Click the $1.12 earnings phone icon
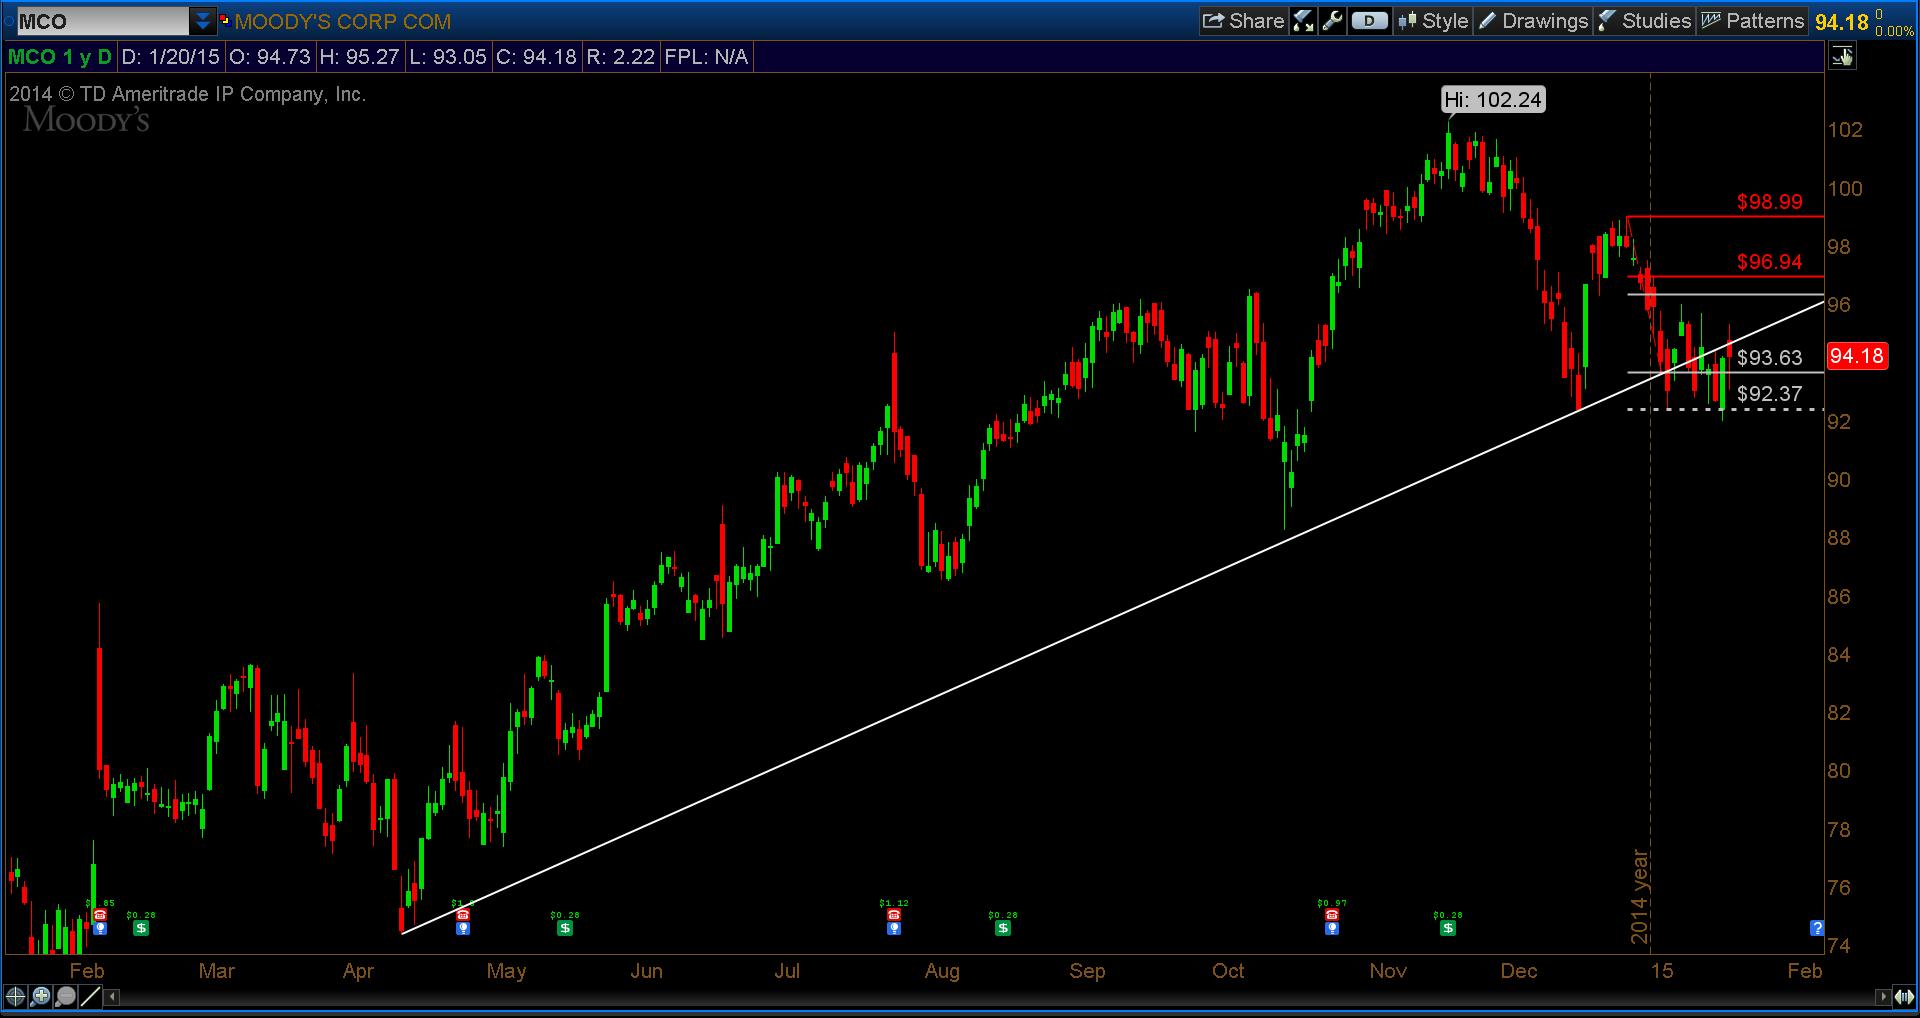Viewport: 1920px width, 1018px height. [894, 915]
